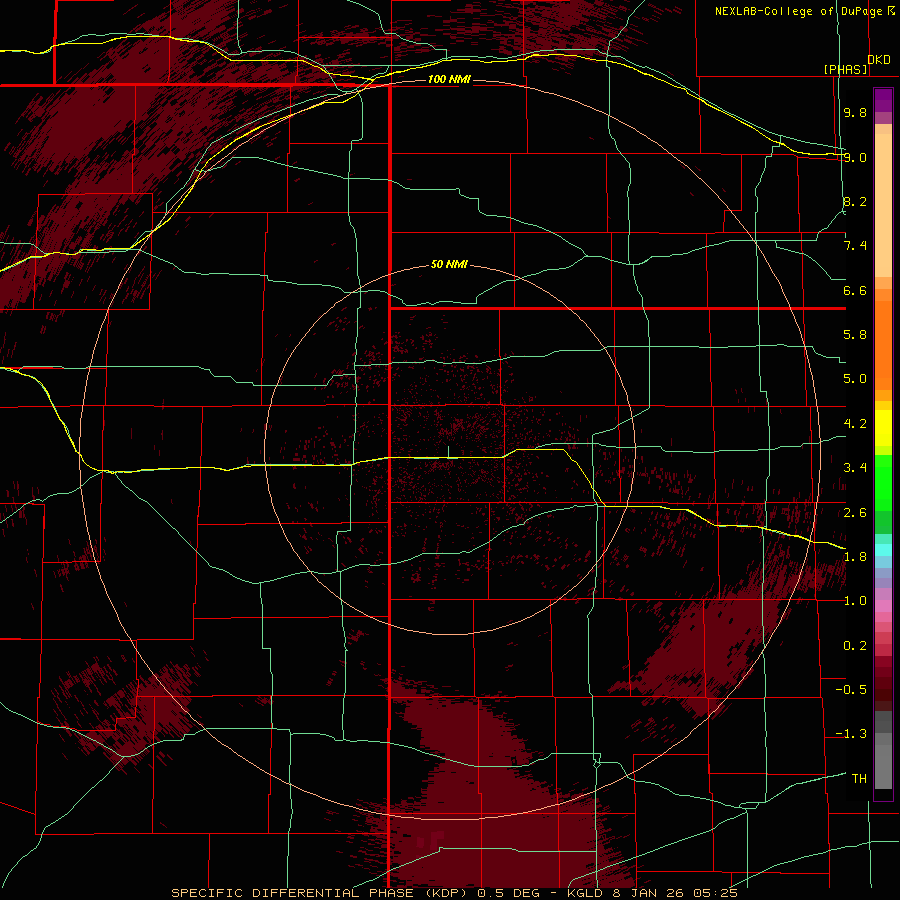Click the 100 NMI range ring label

tap(449, 79)
